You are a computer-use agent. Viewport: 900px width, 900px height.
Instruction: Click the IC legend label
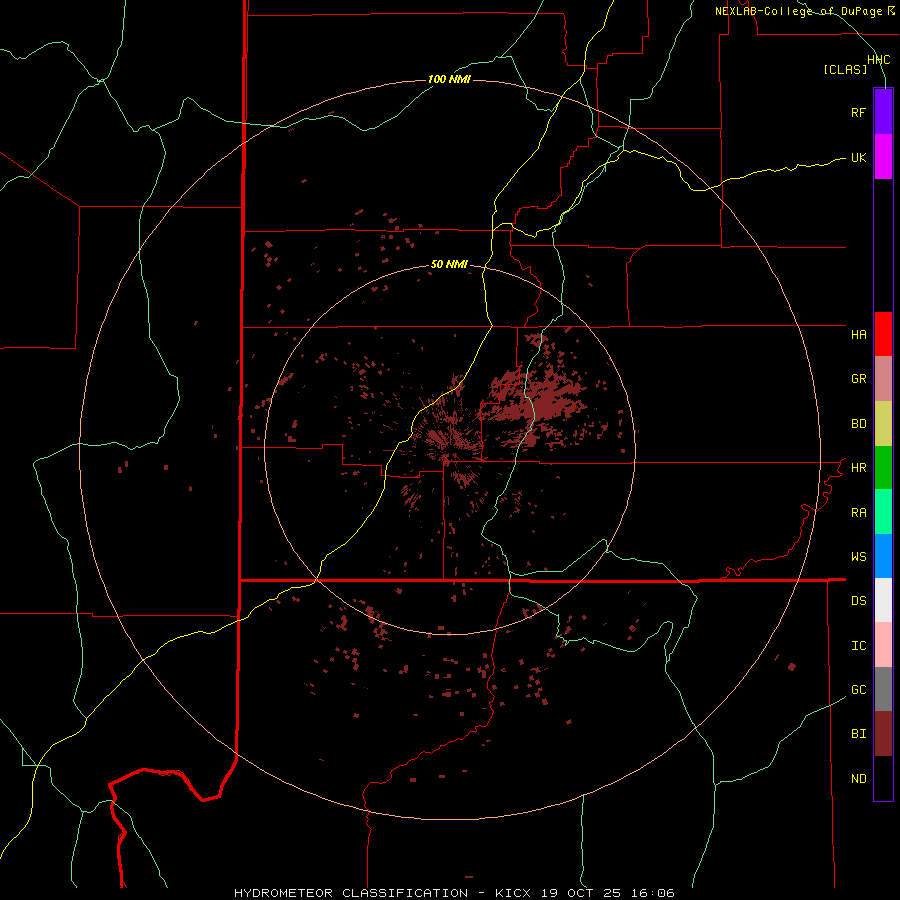858,646
